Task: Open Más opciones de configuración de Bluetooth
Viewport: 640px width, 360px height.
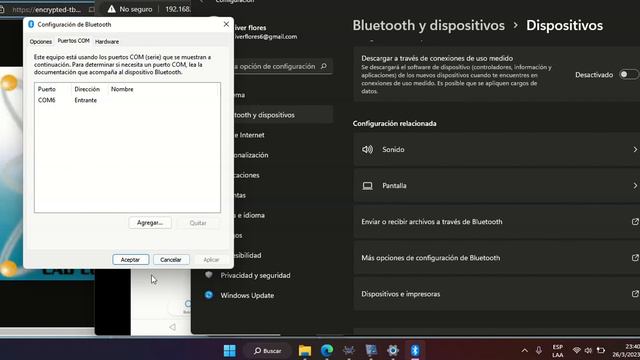Action: 496,258
